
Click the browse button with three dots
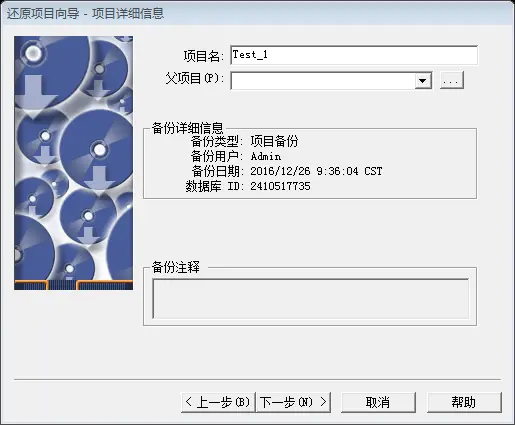point(452,80)
